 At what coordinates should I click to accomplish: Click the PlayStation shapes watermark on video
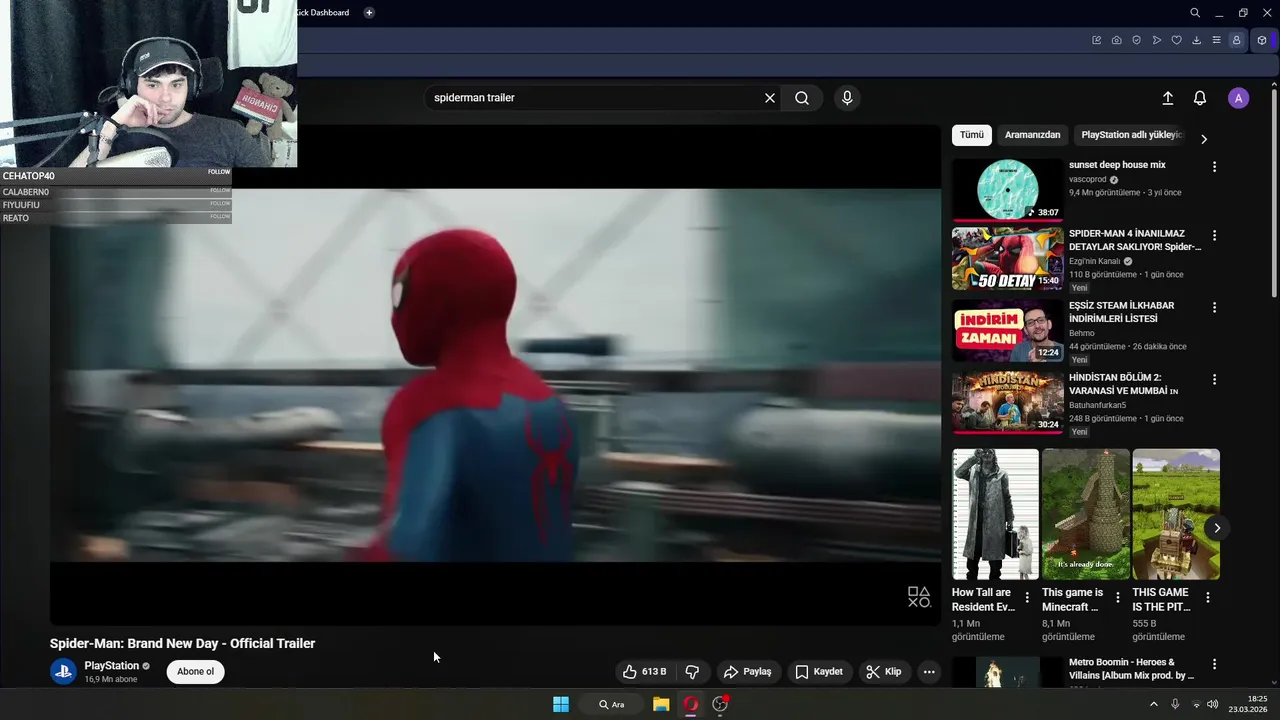point(919,597)
